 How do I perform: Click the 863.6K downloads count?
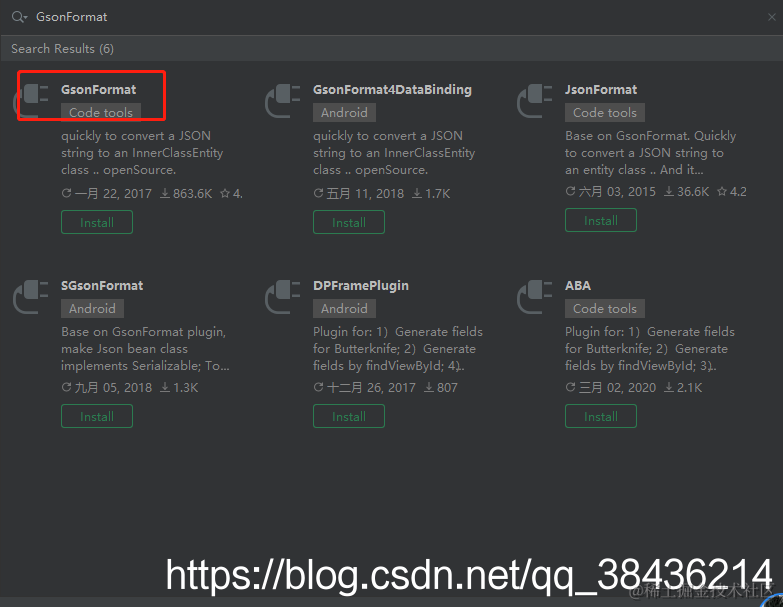[186, 194]
